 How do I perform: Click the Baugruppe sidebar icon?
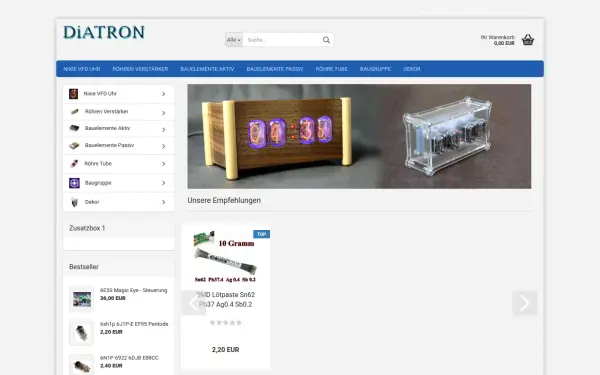(74, 183)
